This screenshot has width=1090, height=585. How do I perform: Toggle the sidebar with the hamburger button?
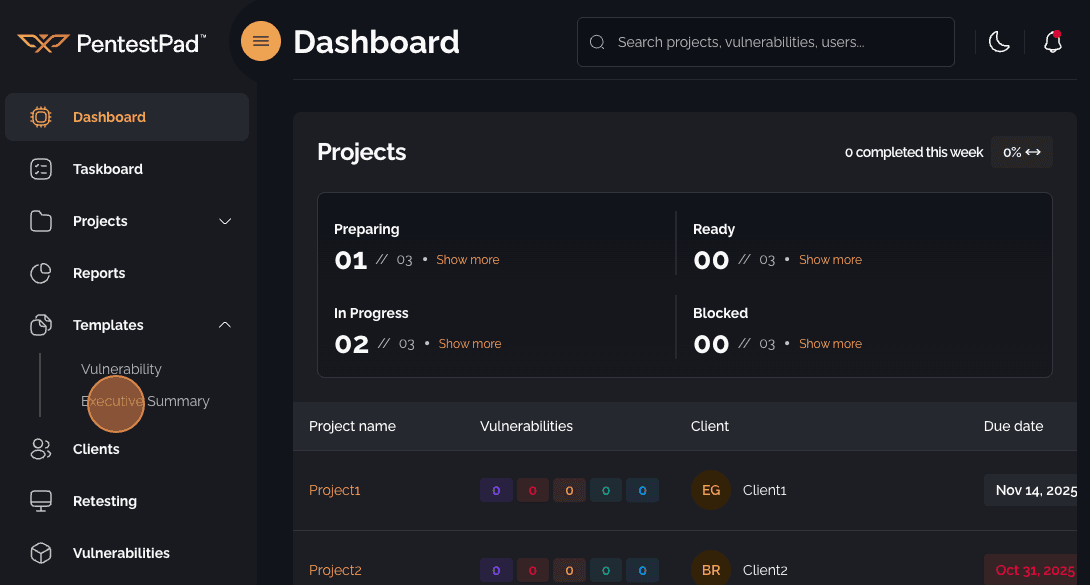pos(260,41)
